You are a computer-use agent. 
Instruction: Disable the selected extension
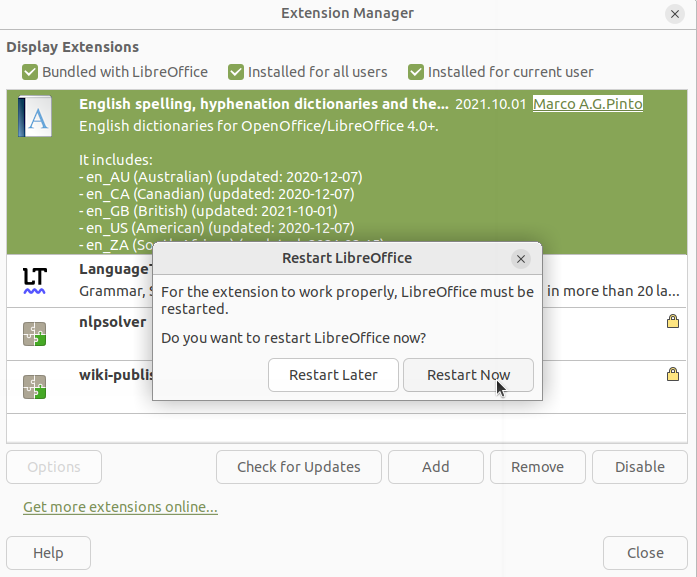tap(640, 467)
